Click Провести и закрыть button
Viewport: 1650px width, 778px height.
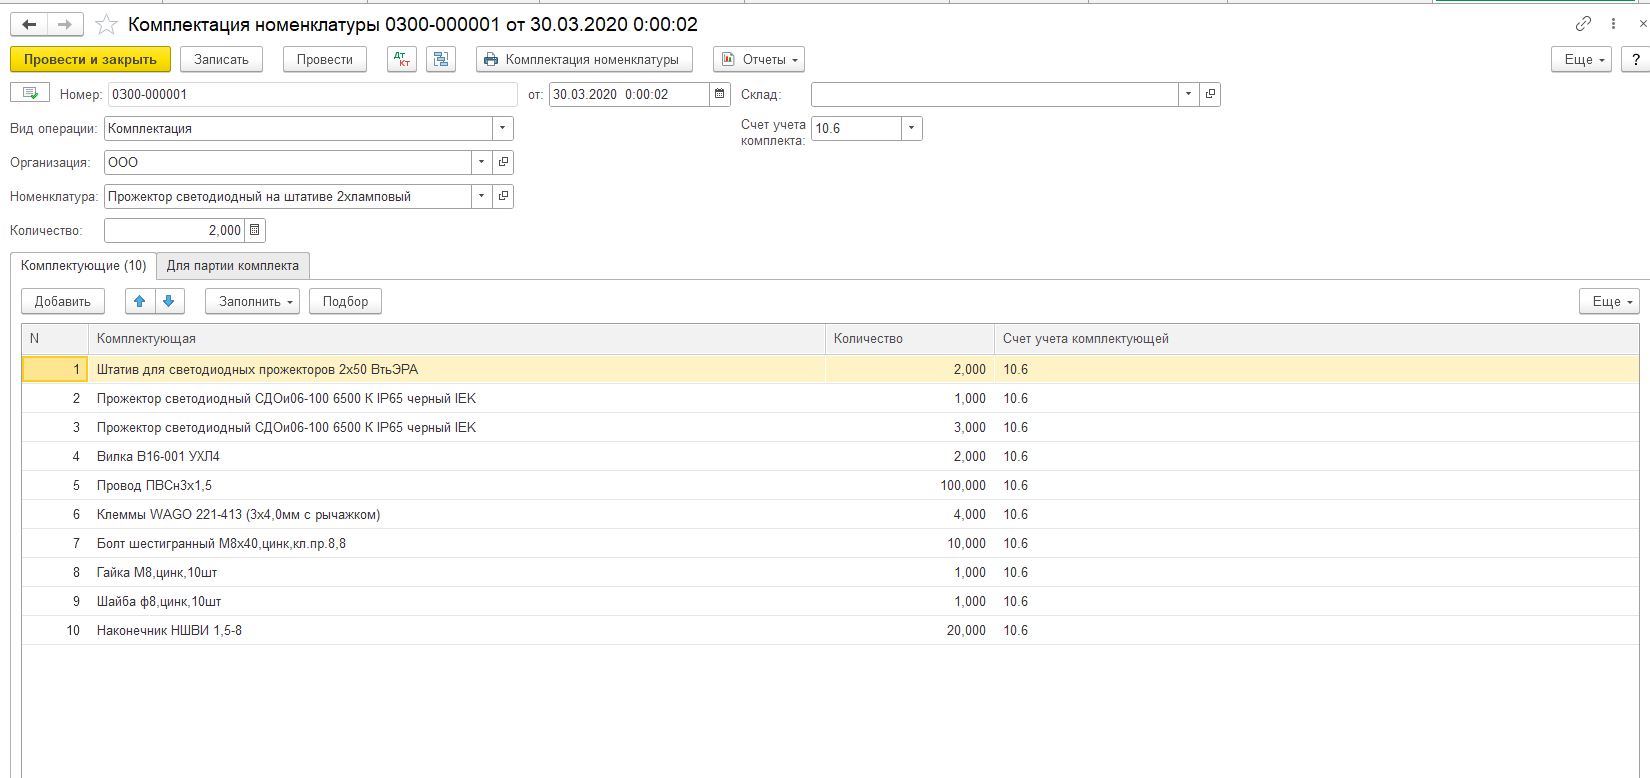pos(90,60)
